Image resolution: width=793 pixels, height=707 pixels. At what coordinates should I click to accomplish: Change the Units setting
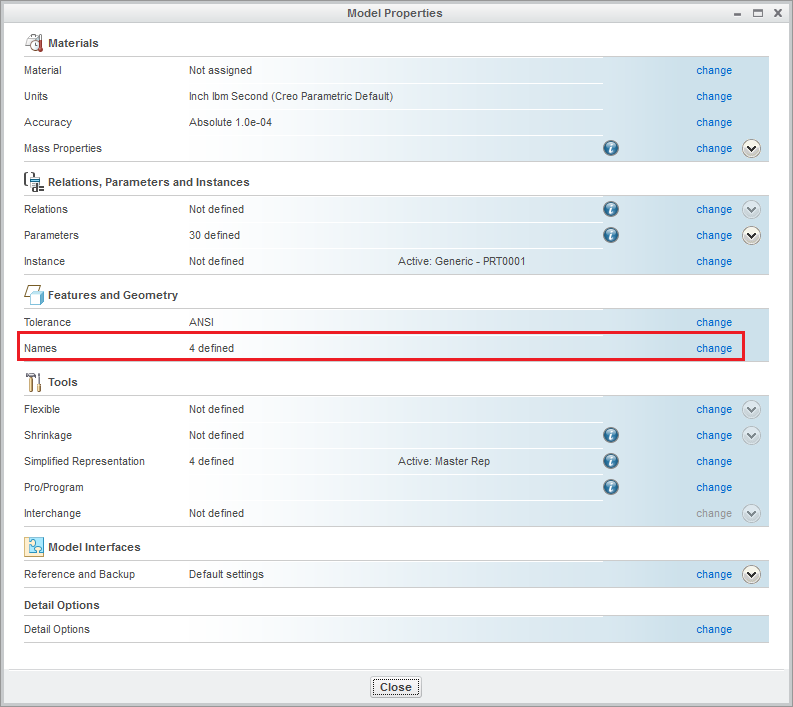pos(714,96)
